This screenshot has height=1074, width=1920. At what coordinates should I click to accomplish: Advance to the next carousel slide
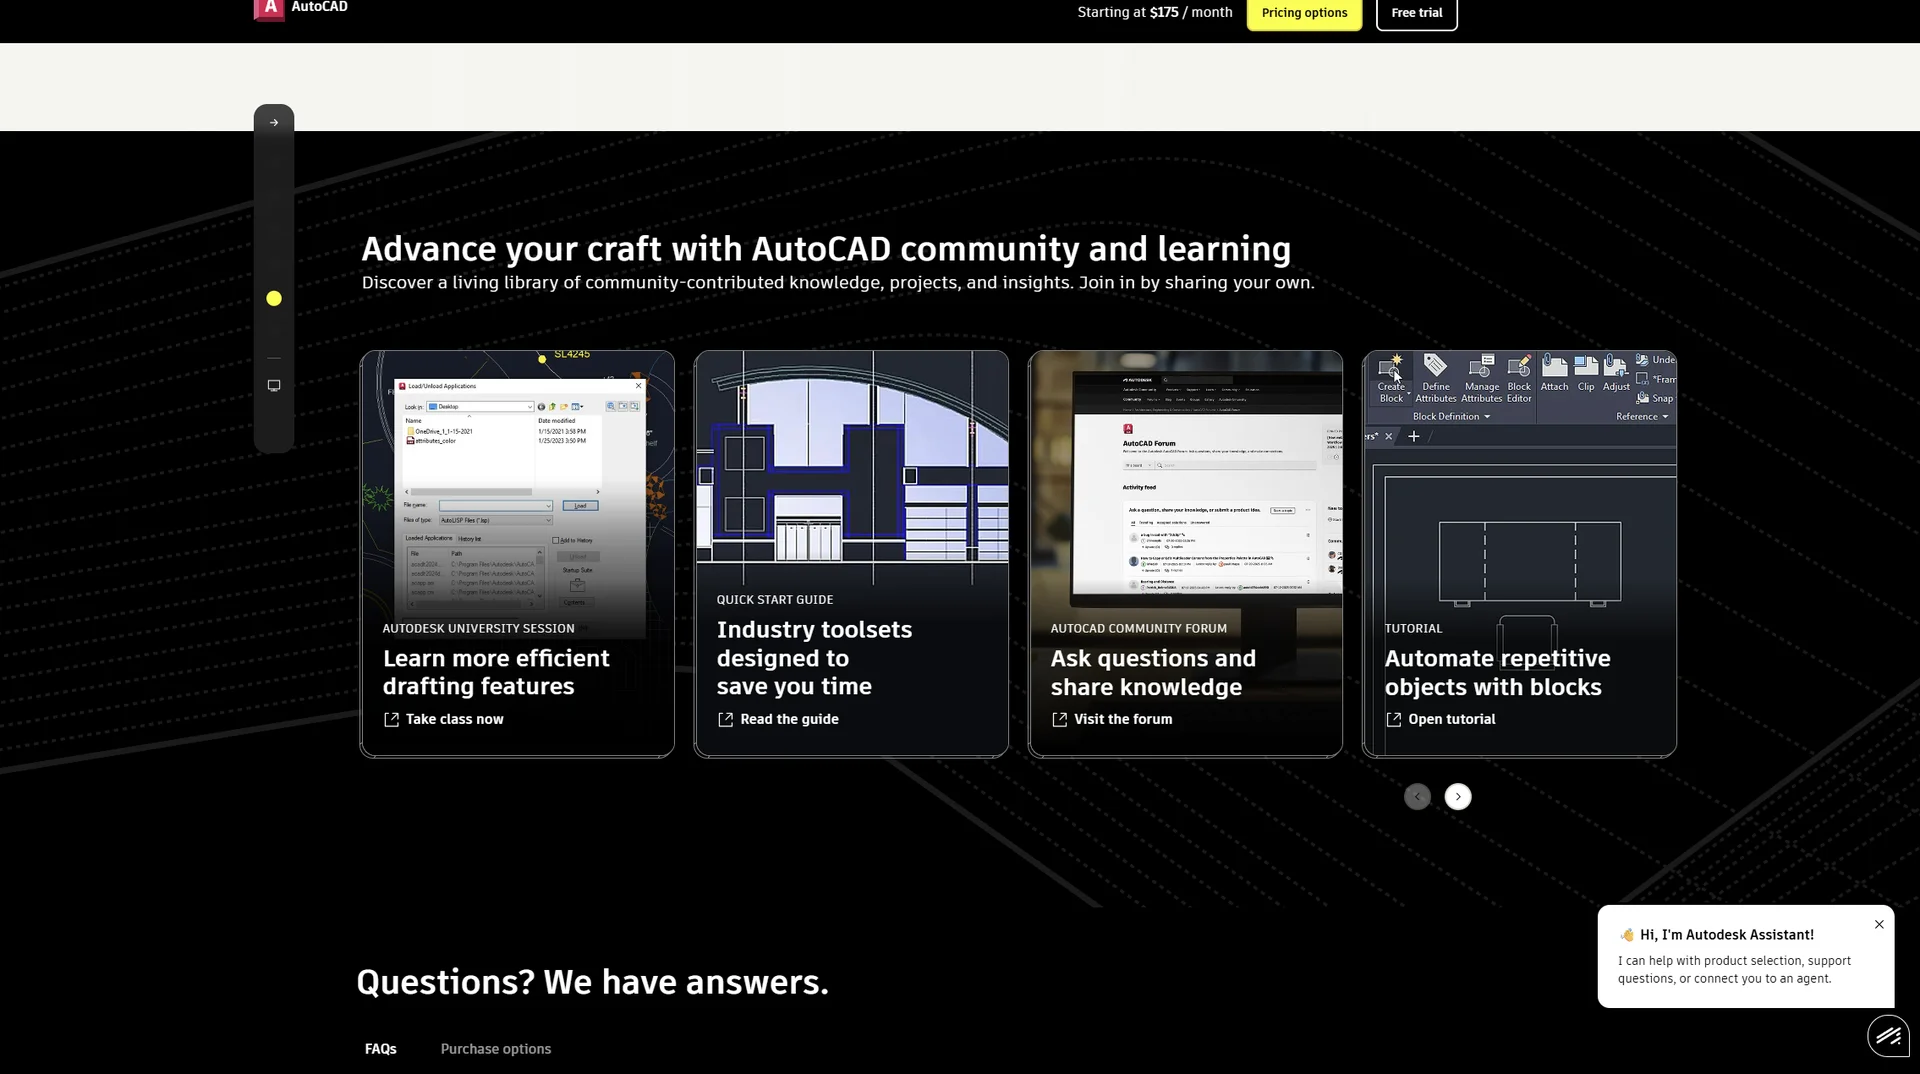1458,797
